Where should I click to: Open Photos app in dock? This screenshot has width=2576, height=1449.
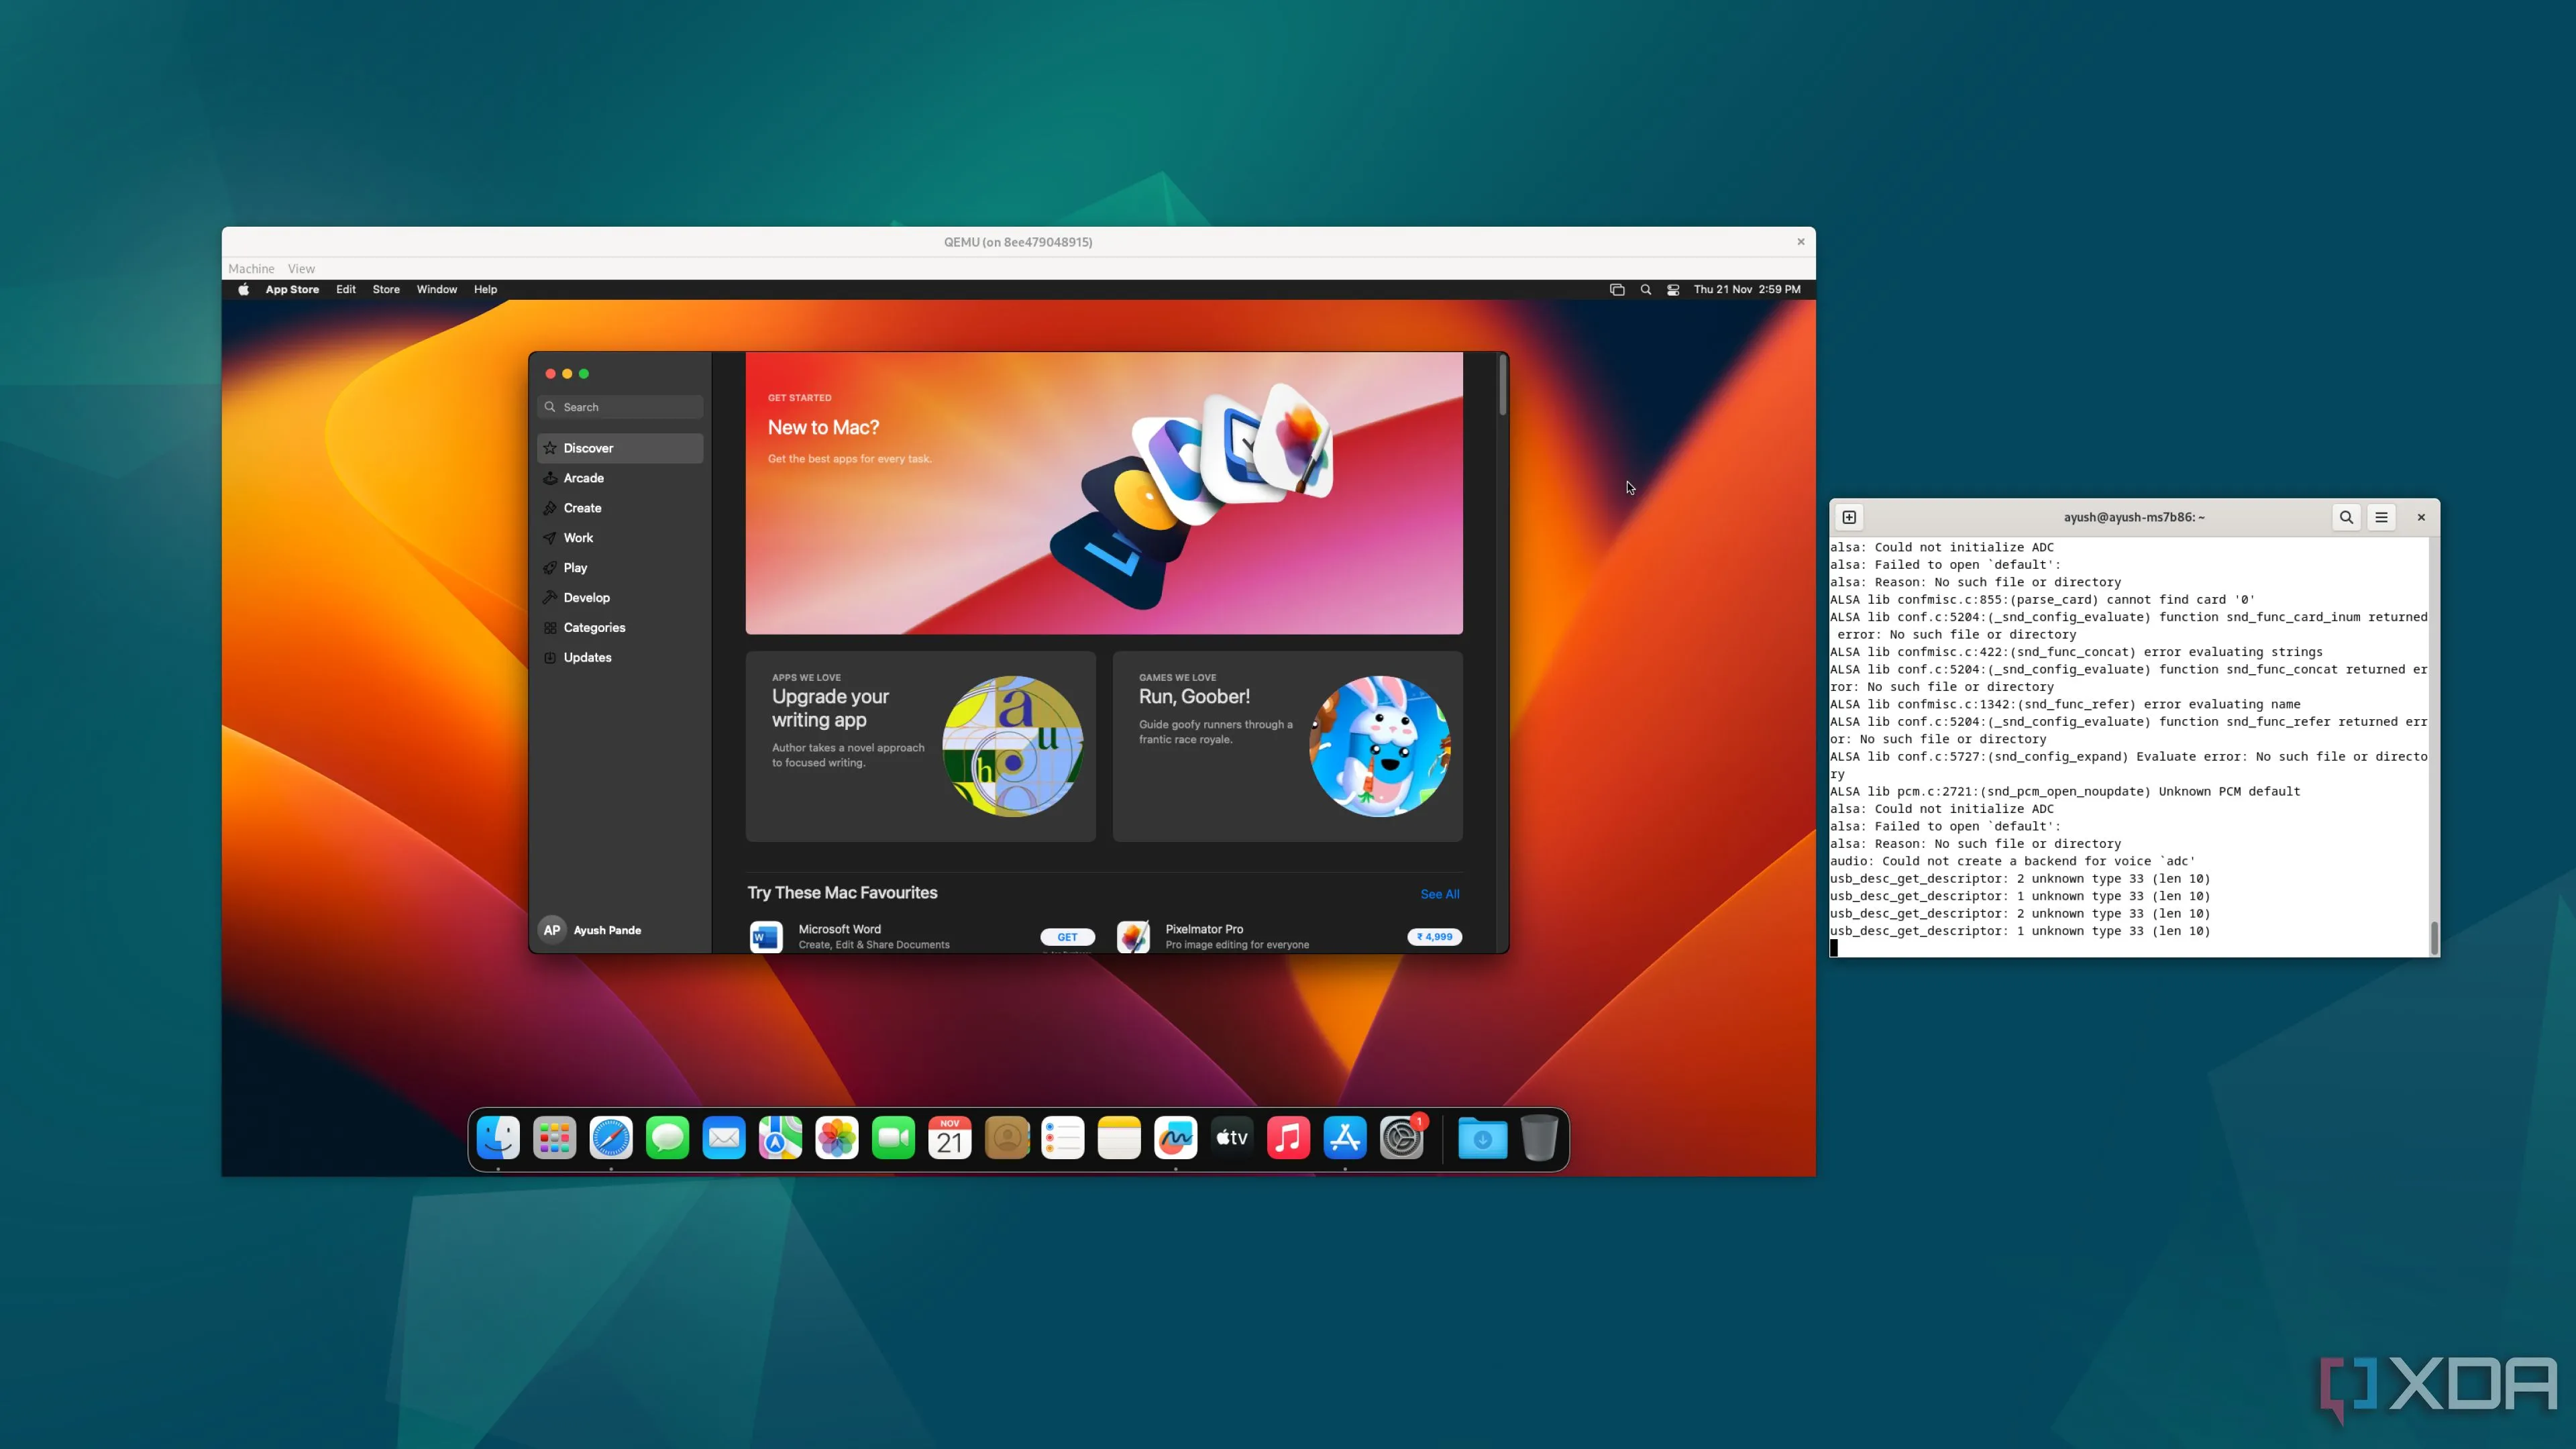(x=837, y=1138)
